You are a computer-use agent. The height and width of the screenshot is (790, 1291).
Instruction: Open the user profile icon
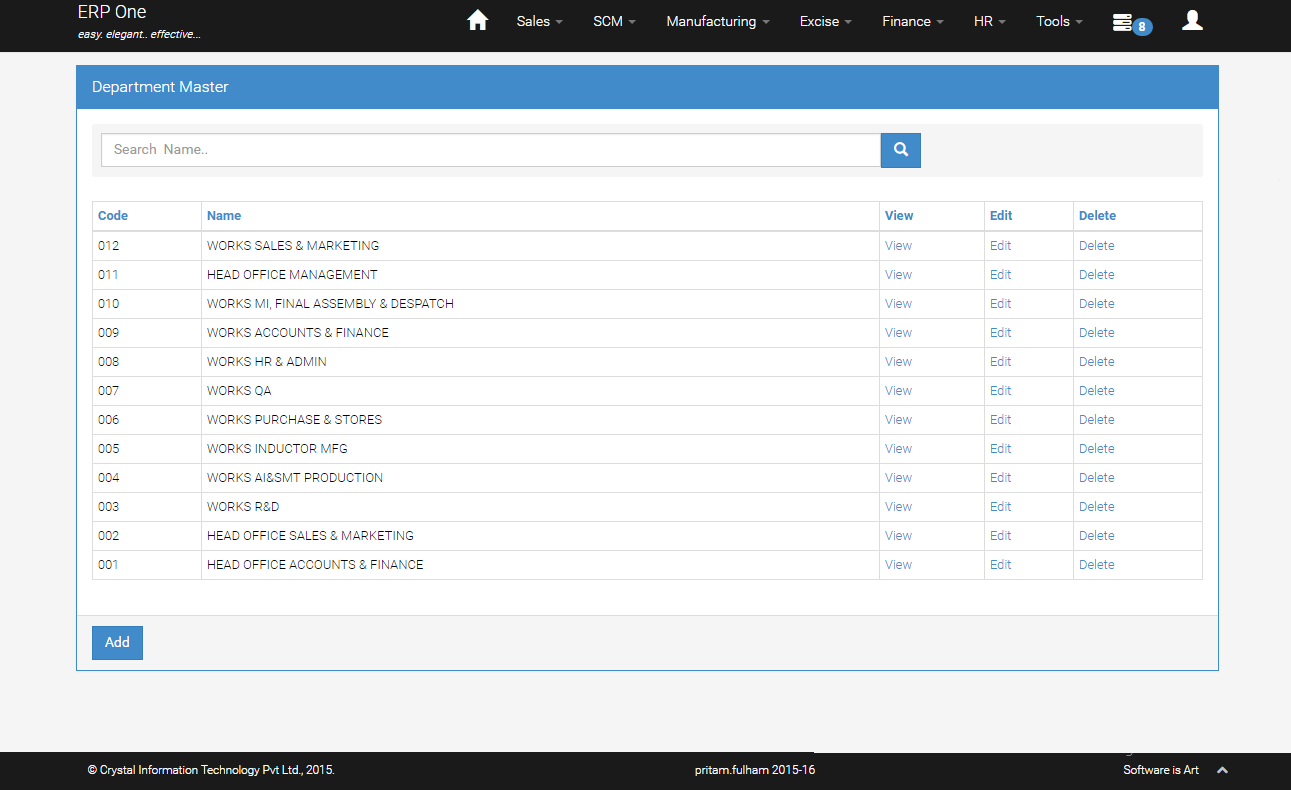(x=1191, y=21)
